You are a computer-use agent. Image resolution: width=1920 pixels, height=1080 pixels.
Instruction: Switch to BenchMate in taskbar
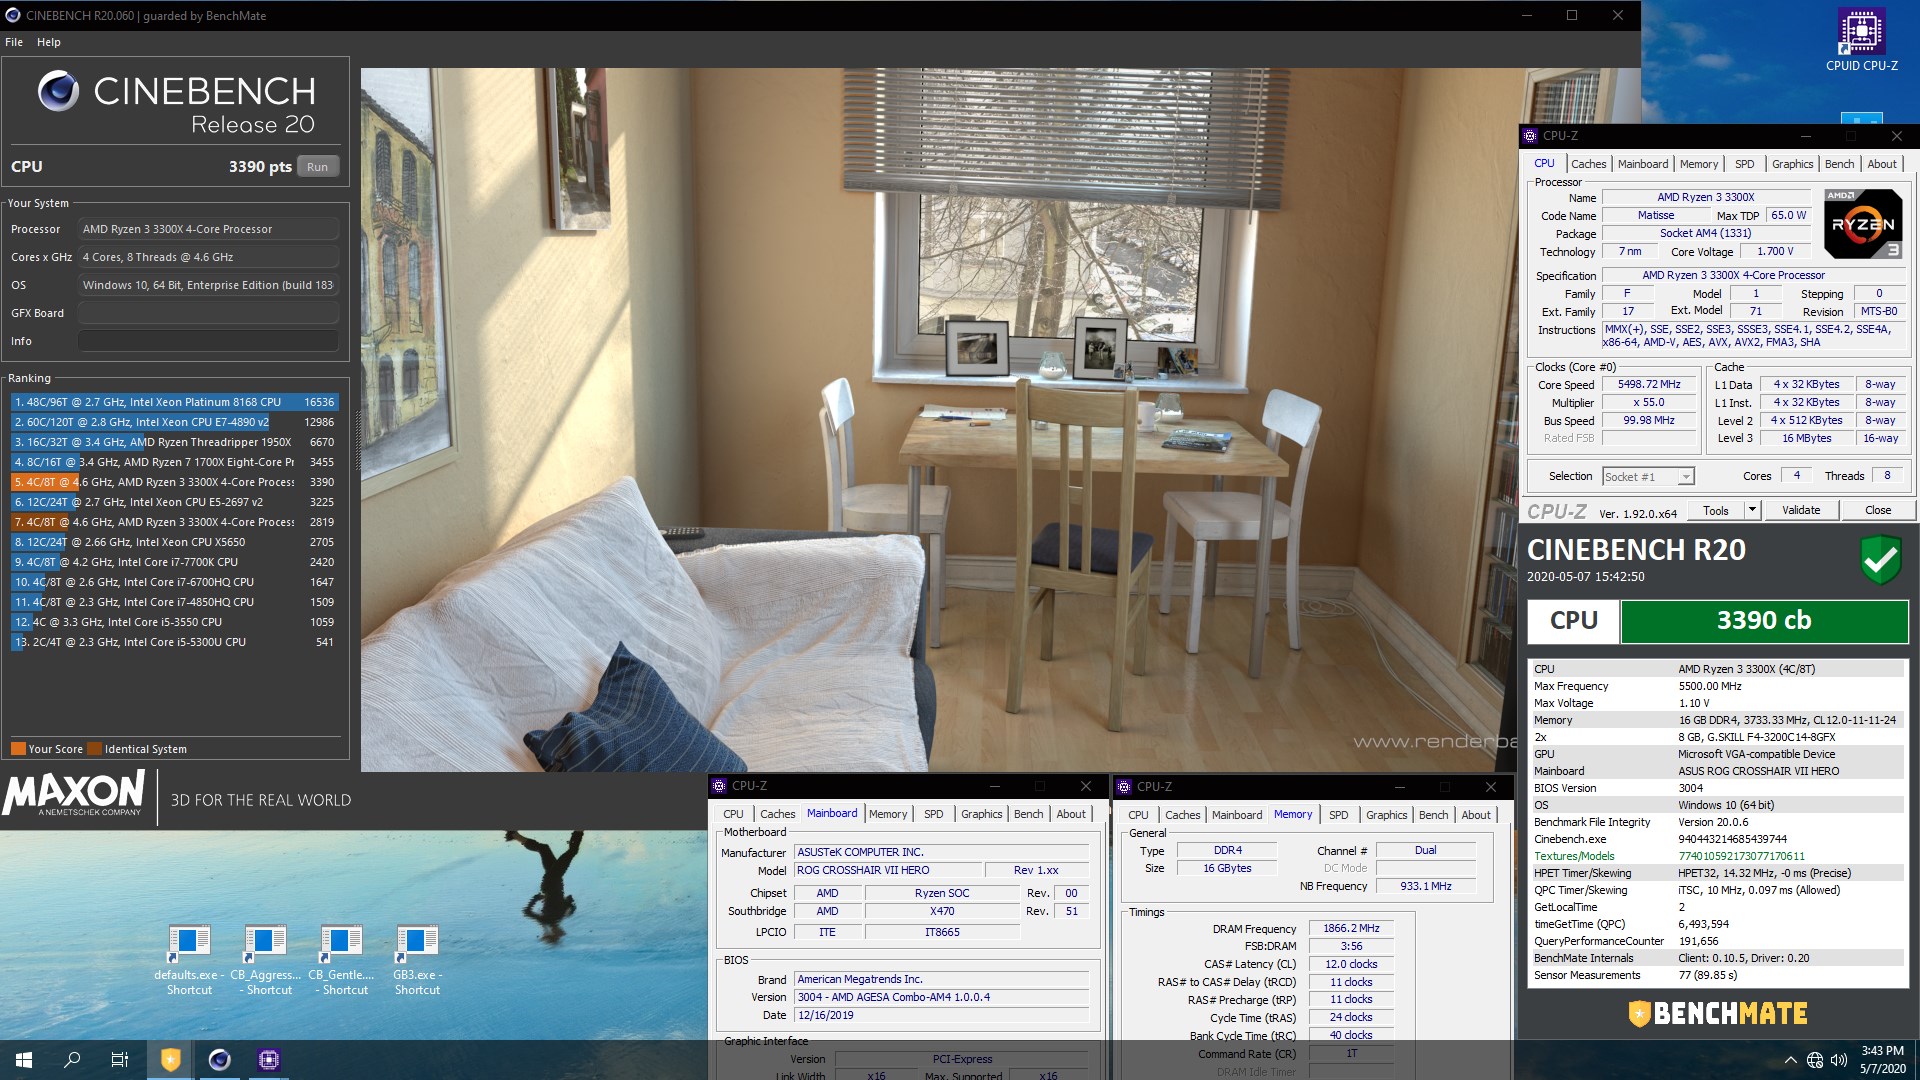(171, 1059)
